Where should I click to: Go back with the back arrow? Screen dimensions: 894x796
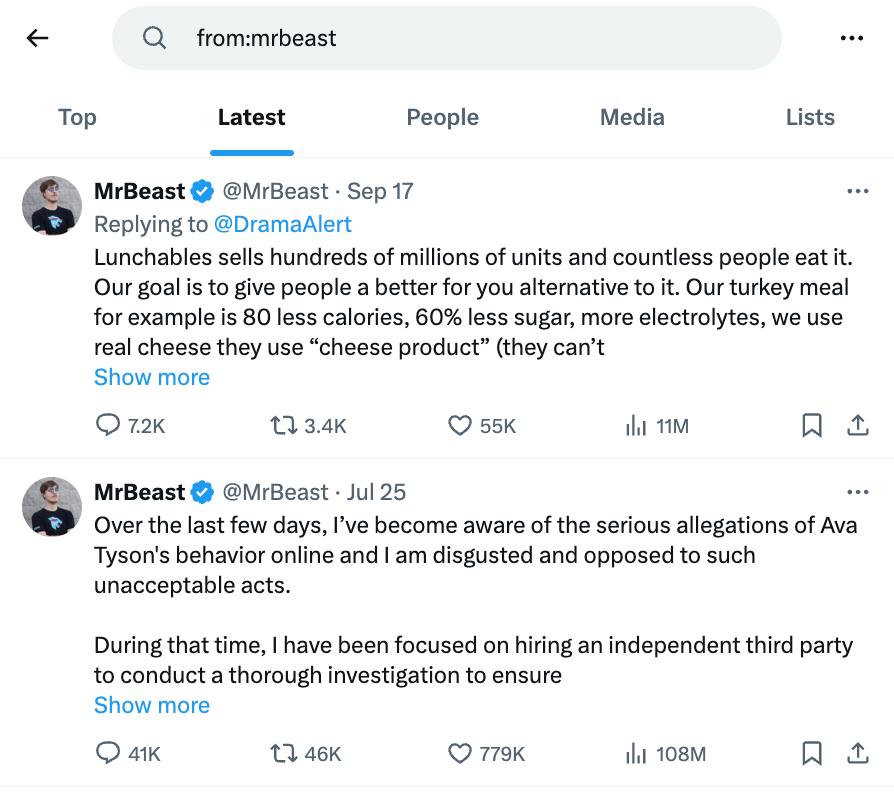pyautogui.click(x=37, y=37)
